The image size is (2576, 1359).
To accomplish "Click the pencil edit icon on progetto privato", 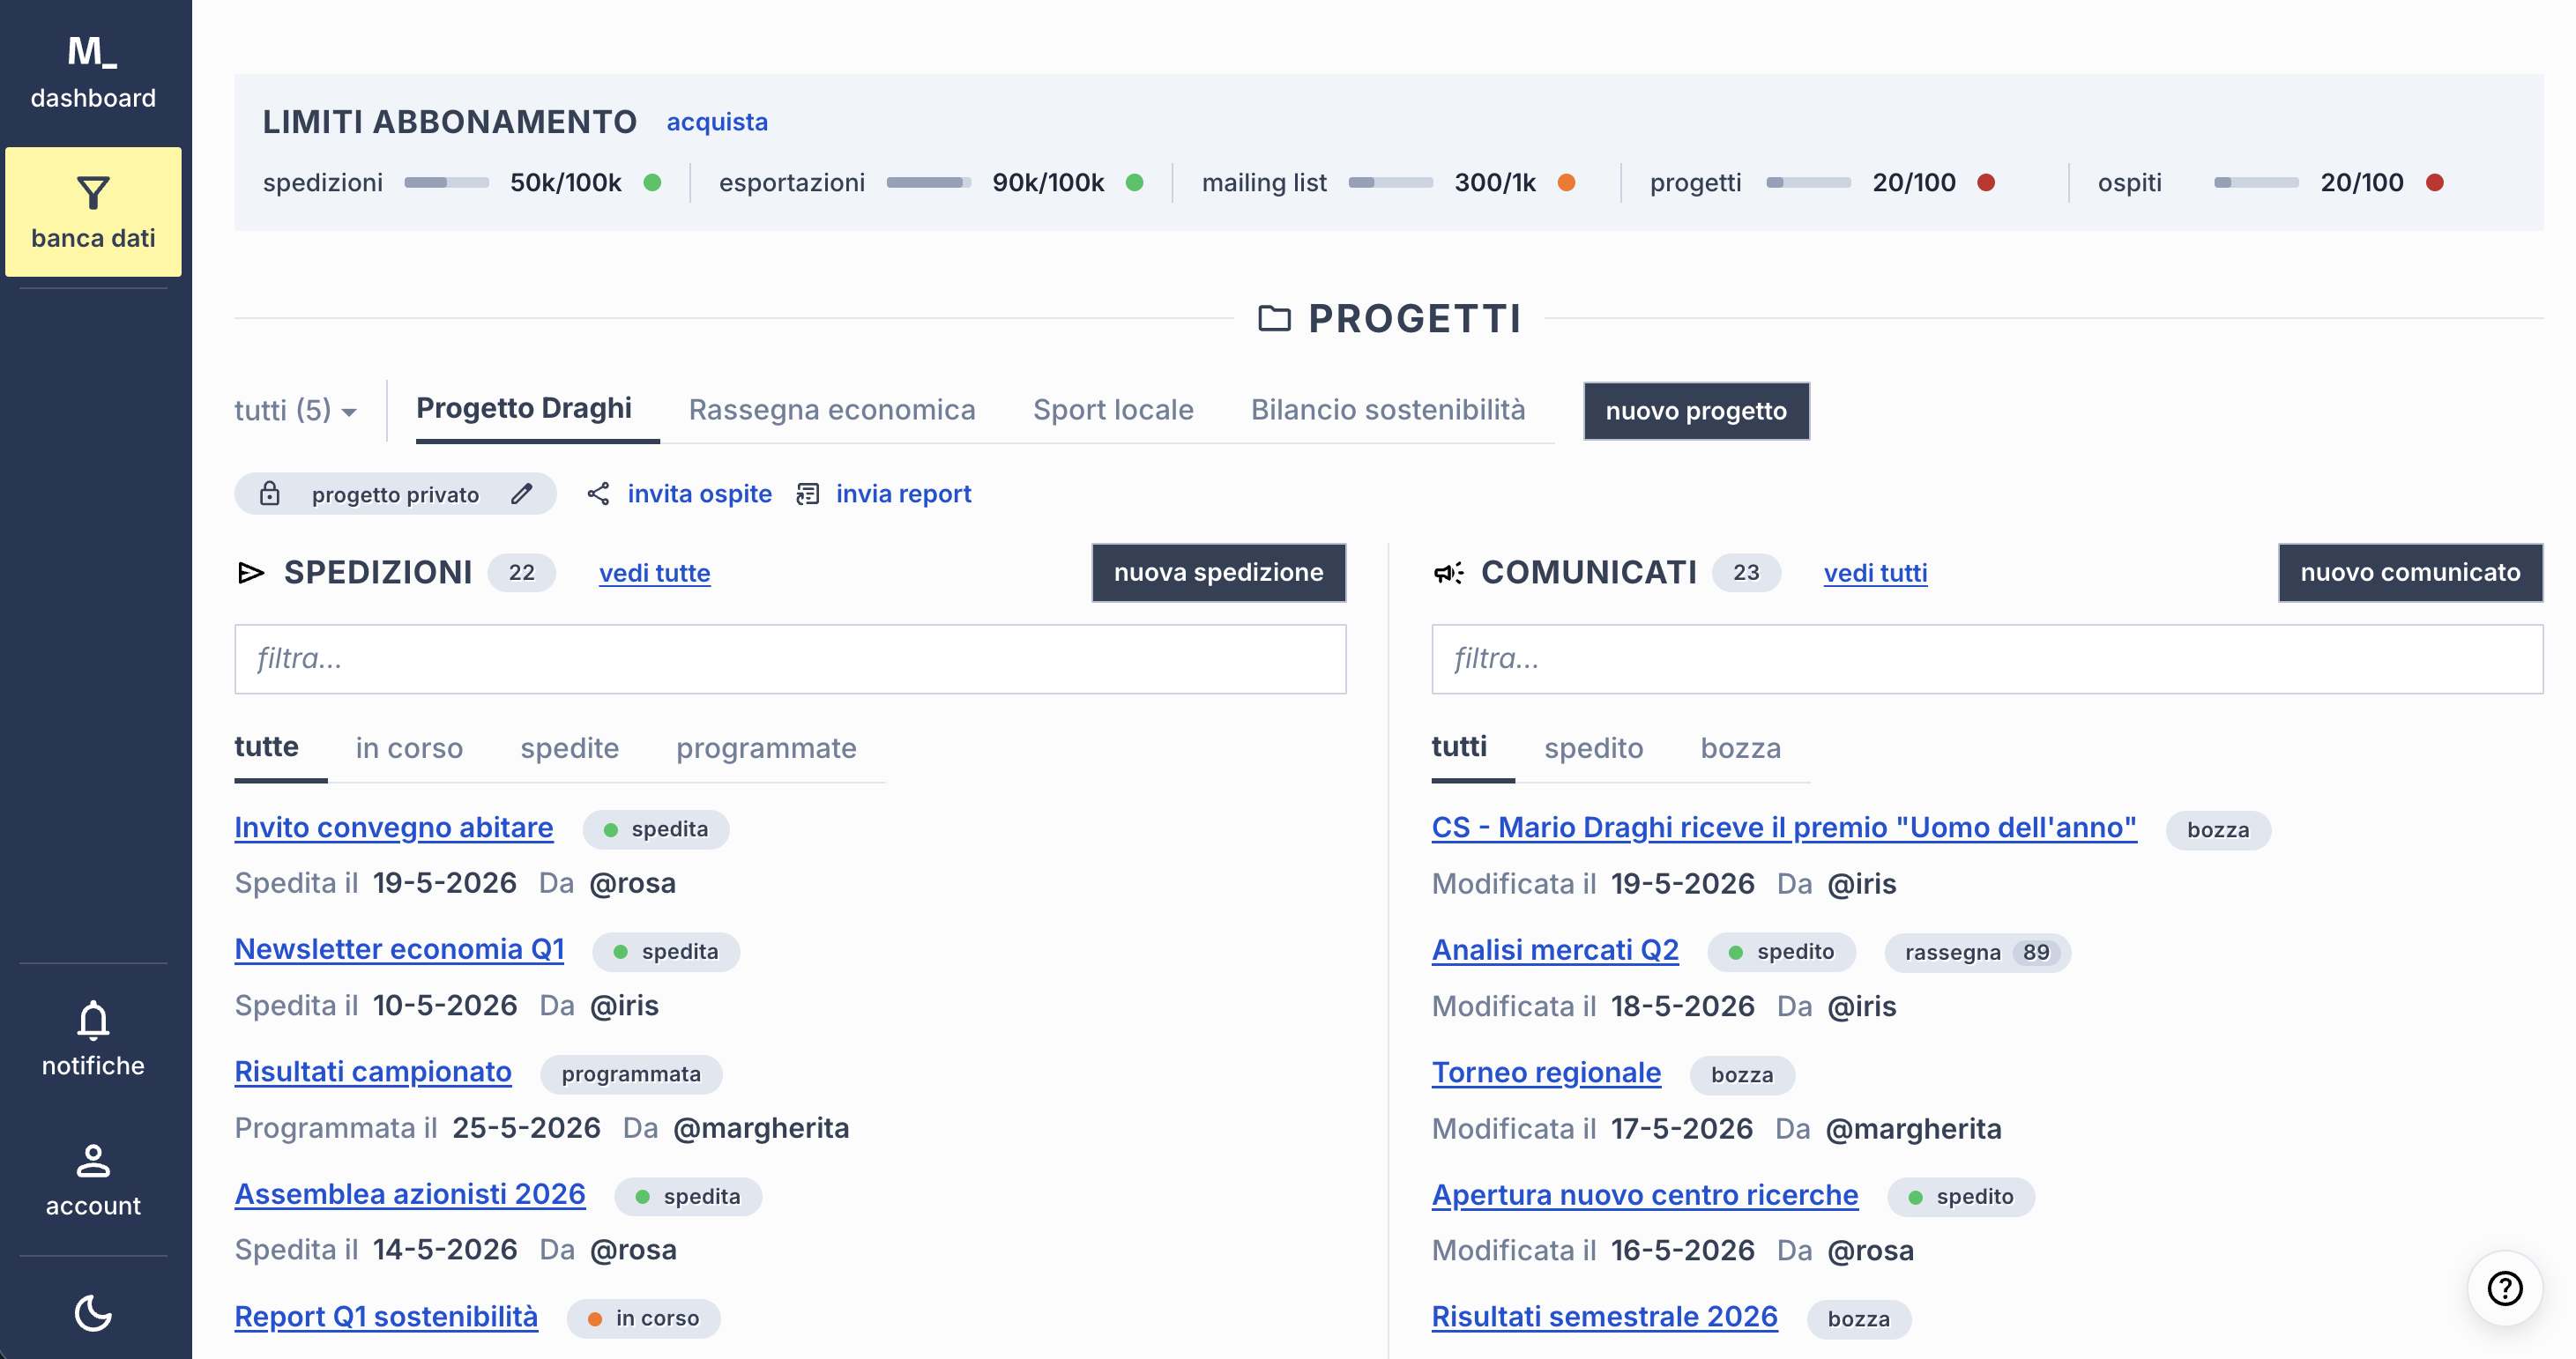I will click(522, 494).
